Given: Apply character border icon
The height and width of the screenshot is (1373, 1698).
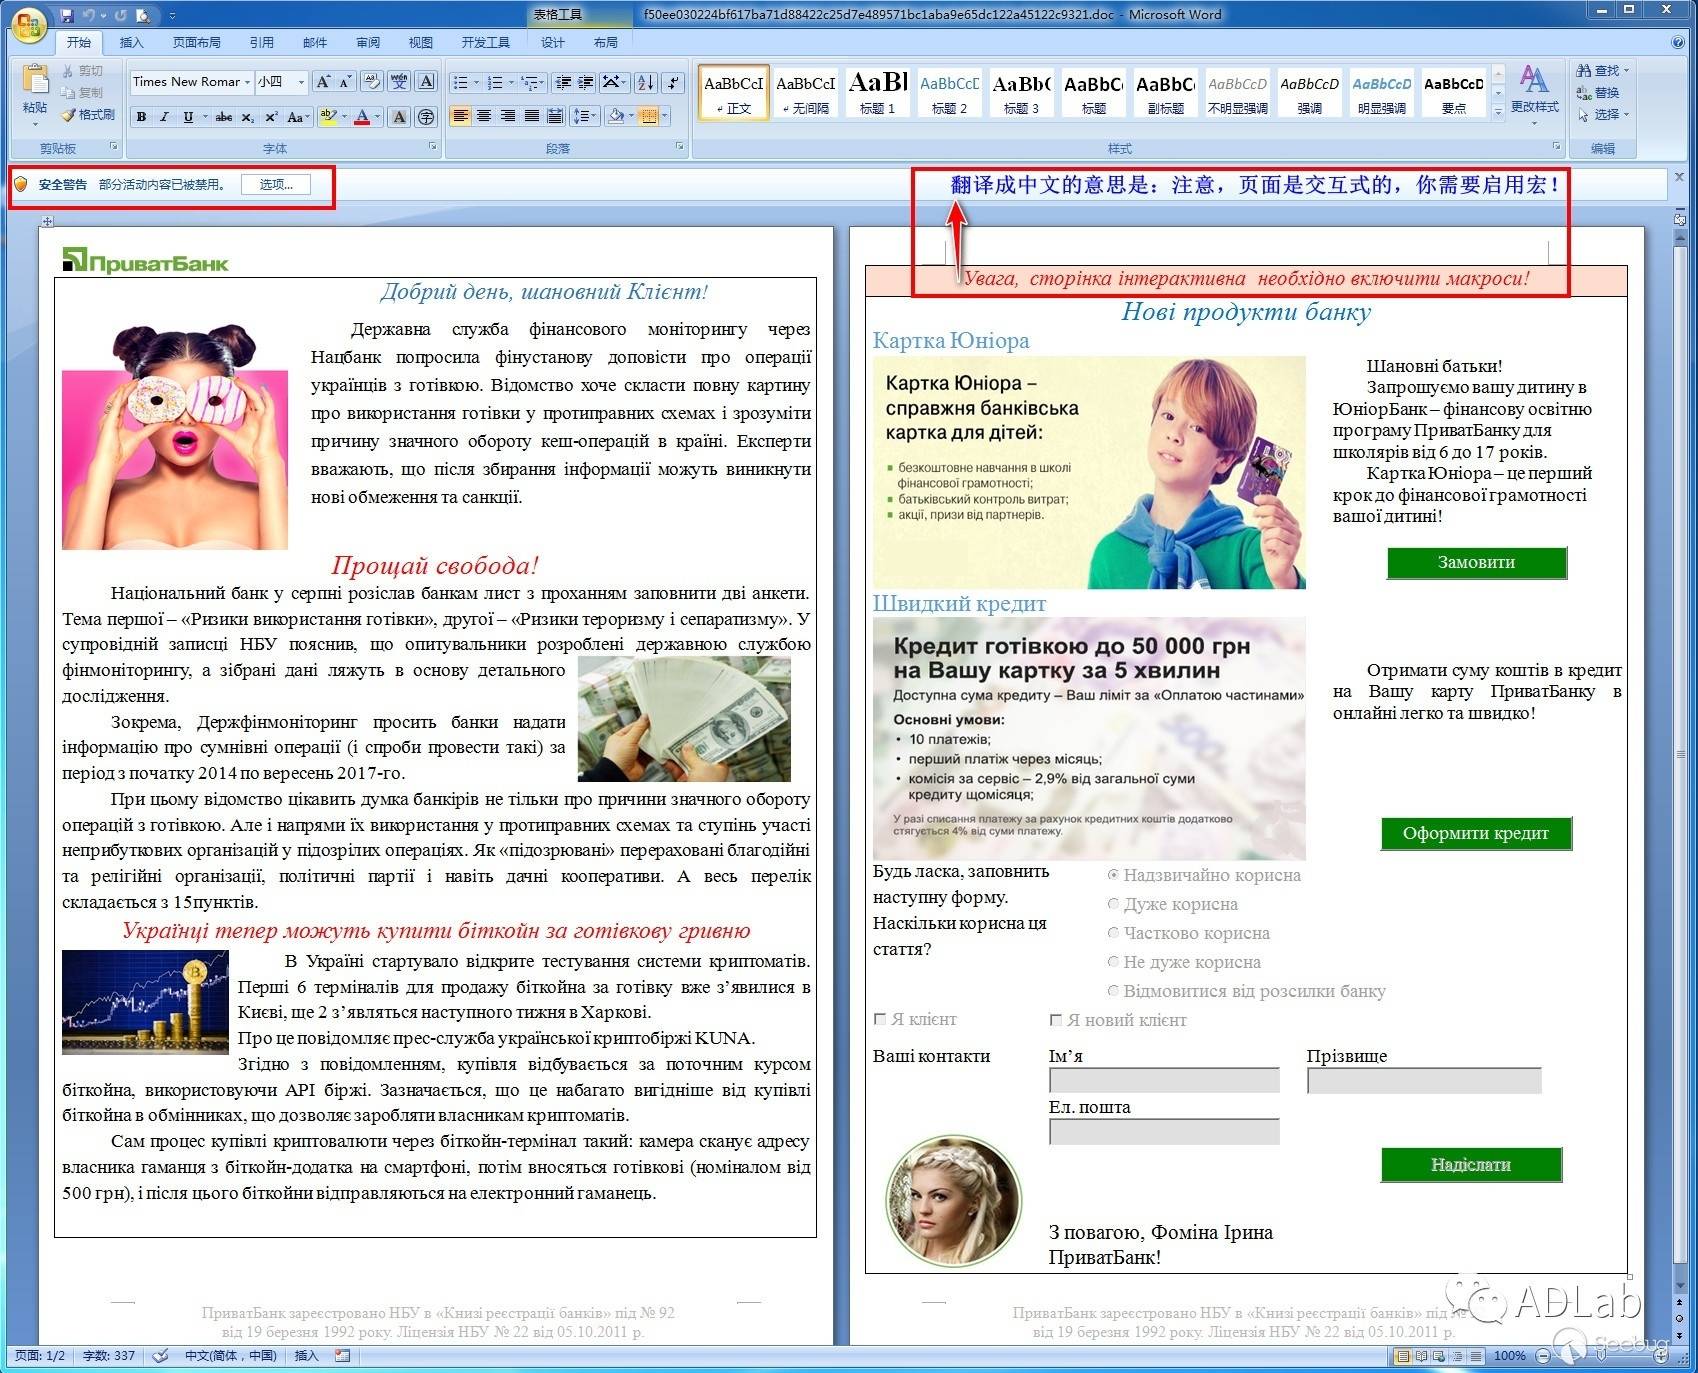Looking at the screenshot, I should tap(427, 82).
